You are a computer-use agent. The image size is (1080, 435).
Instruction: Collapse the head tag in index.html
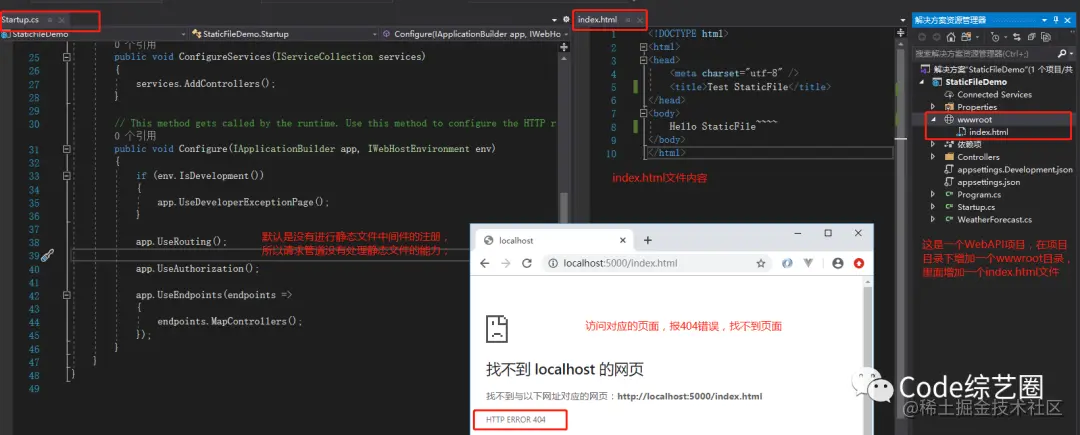[x=643, y=61]
